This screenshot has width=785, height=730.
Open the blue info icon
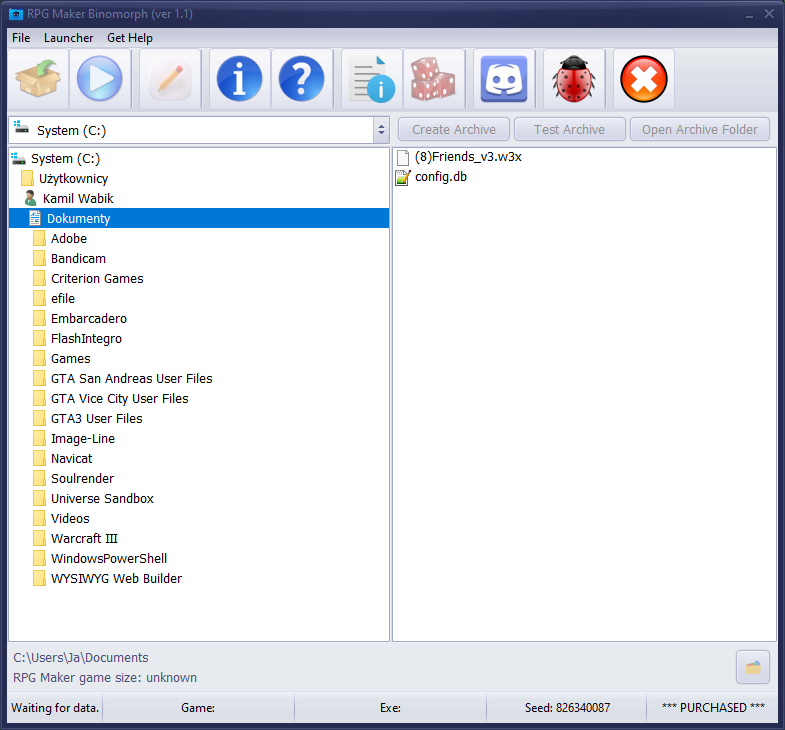click(239, 79)
